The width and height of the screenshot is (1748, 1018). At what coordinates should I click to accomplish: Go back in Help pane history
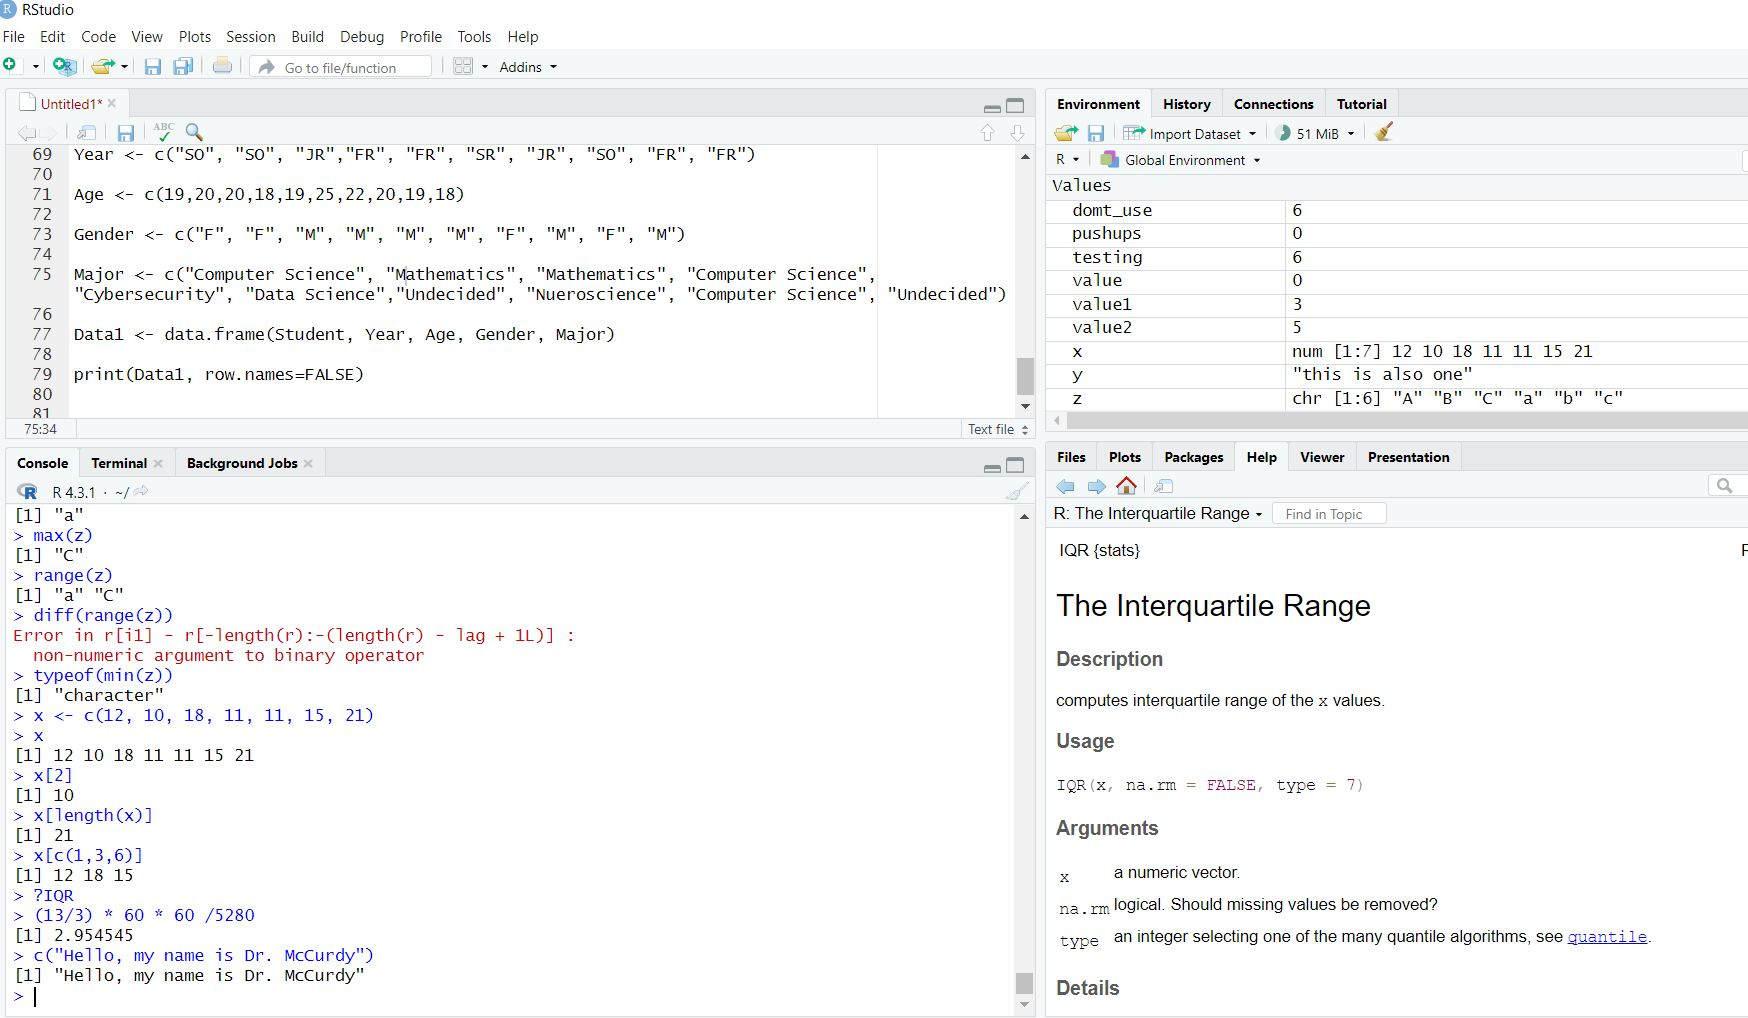pyautogui.click(x=1066, y=486)
